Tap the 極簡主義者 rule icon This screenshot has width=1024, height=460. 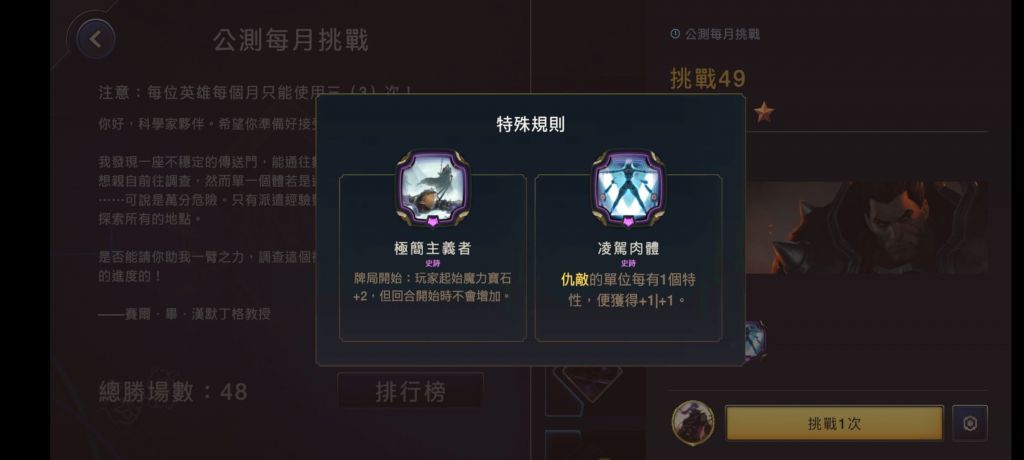coord(432,188)
